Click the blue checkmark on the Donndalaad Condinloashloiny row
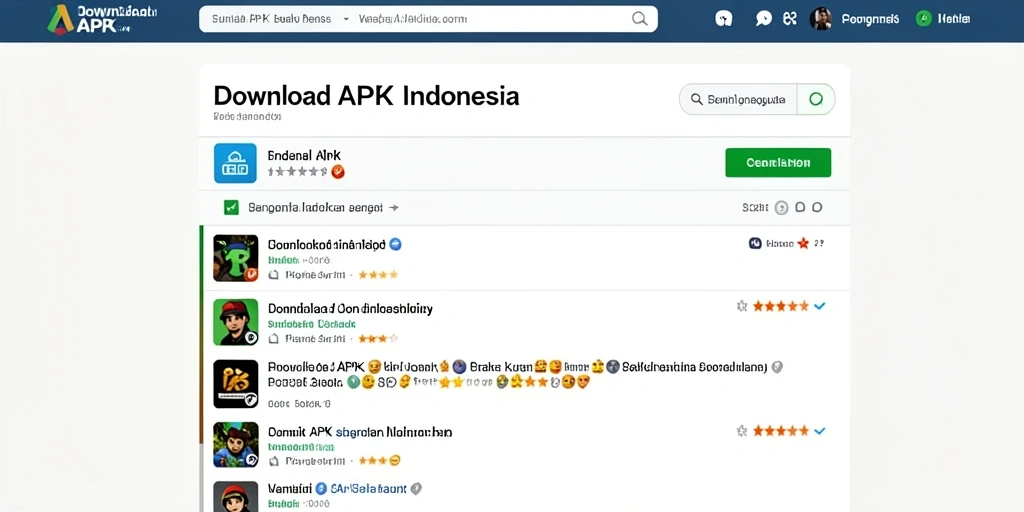1024x512 pixels. pos(820,306)
